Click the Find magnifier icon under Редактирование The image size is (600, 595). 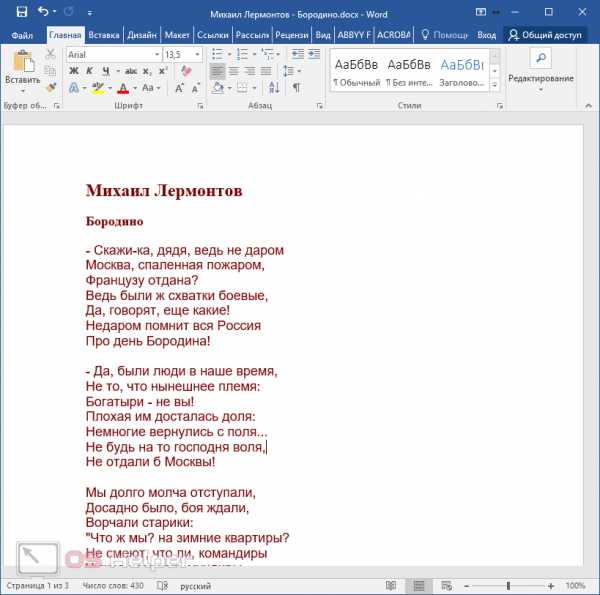(541, 58)
